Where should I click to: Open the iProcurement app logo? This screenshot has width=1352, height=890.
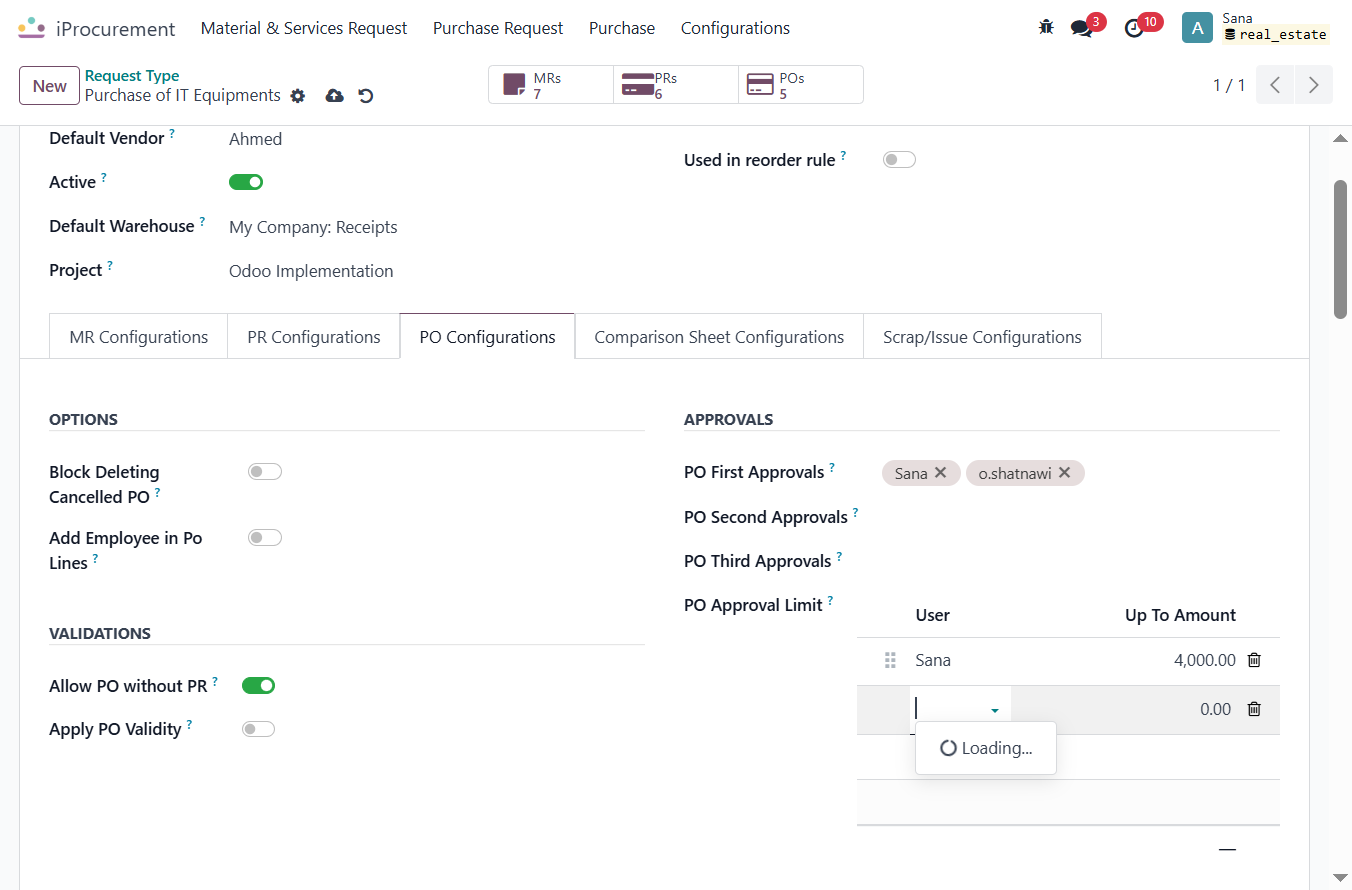[x=32, y=28]
